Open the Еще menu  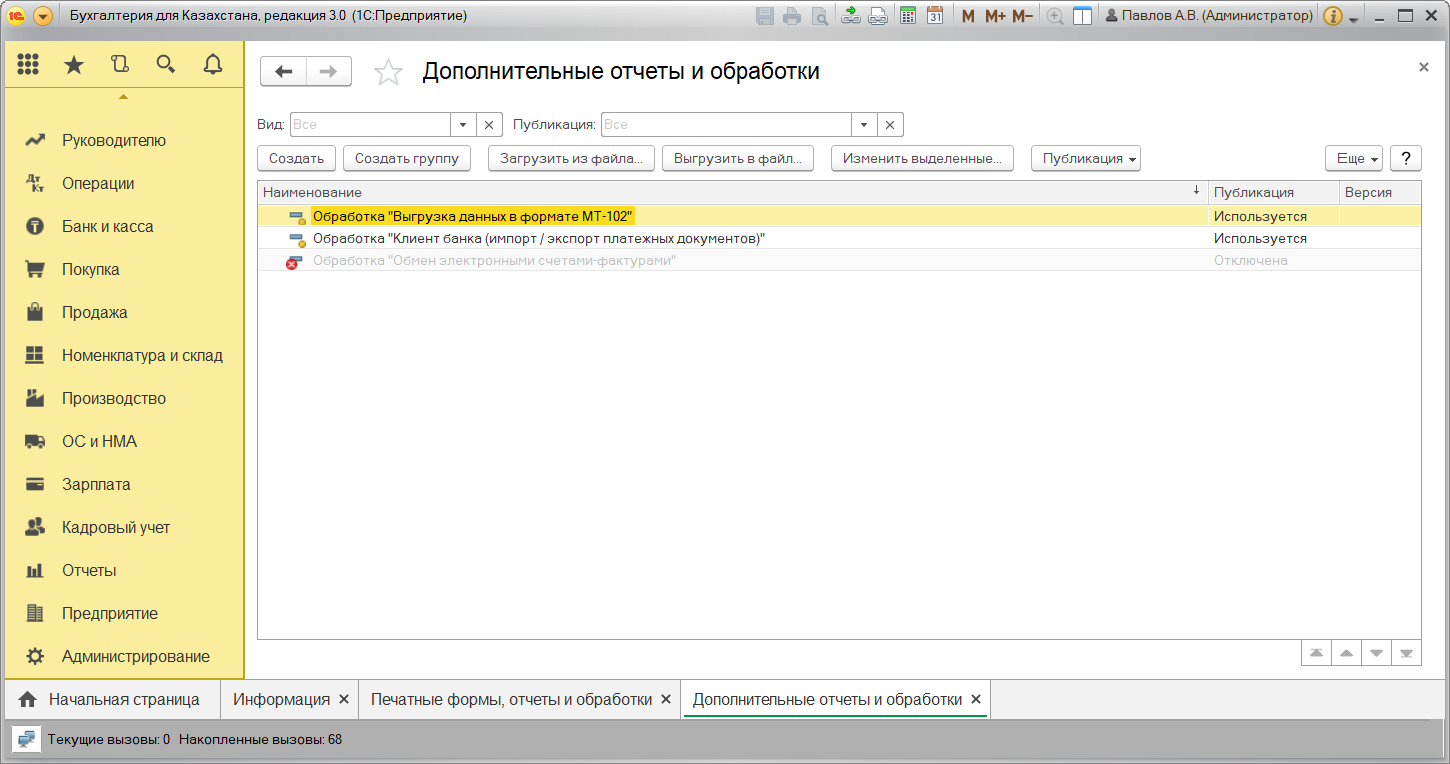[x=1353, y=159]
